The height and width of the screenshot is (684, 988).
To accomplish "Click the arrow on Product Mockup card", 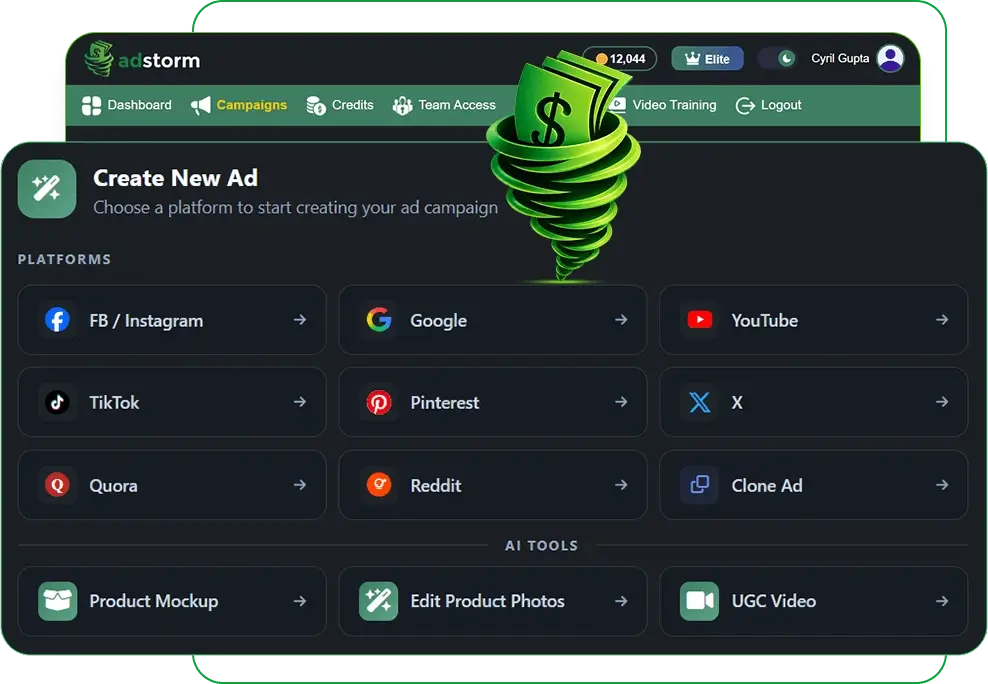I will [300, 601].
